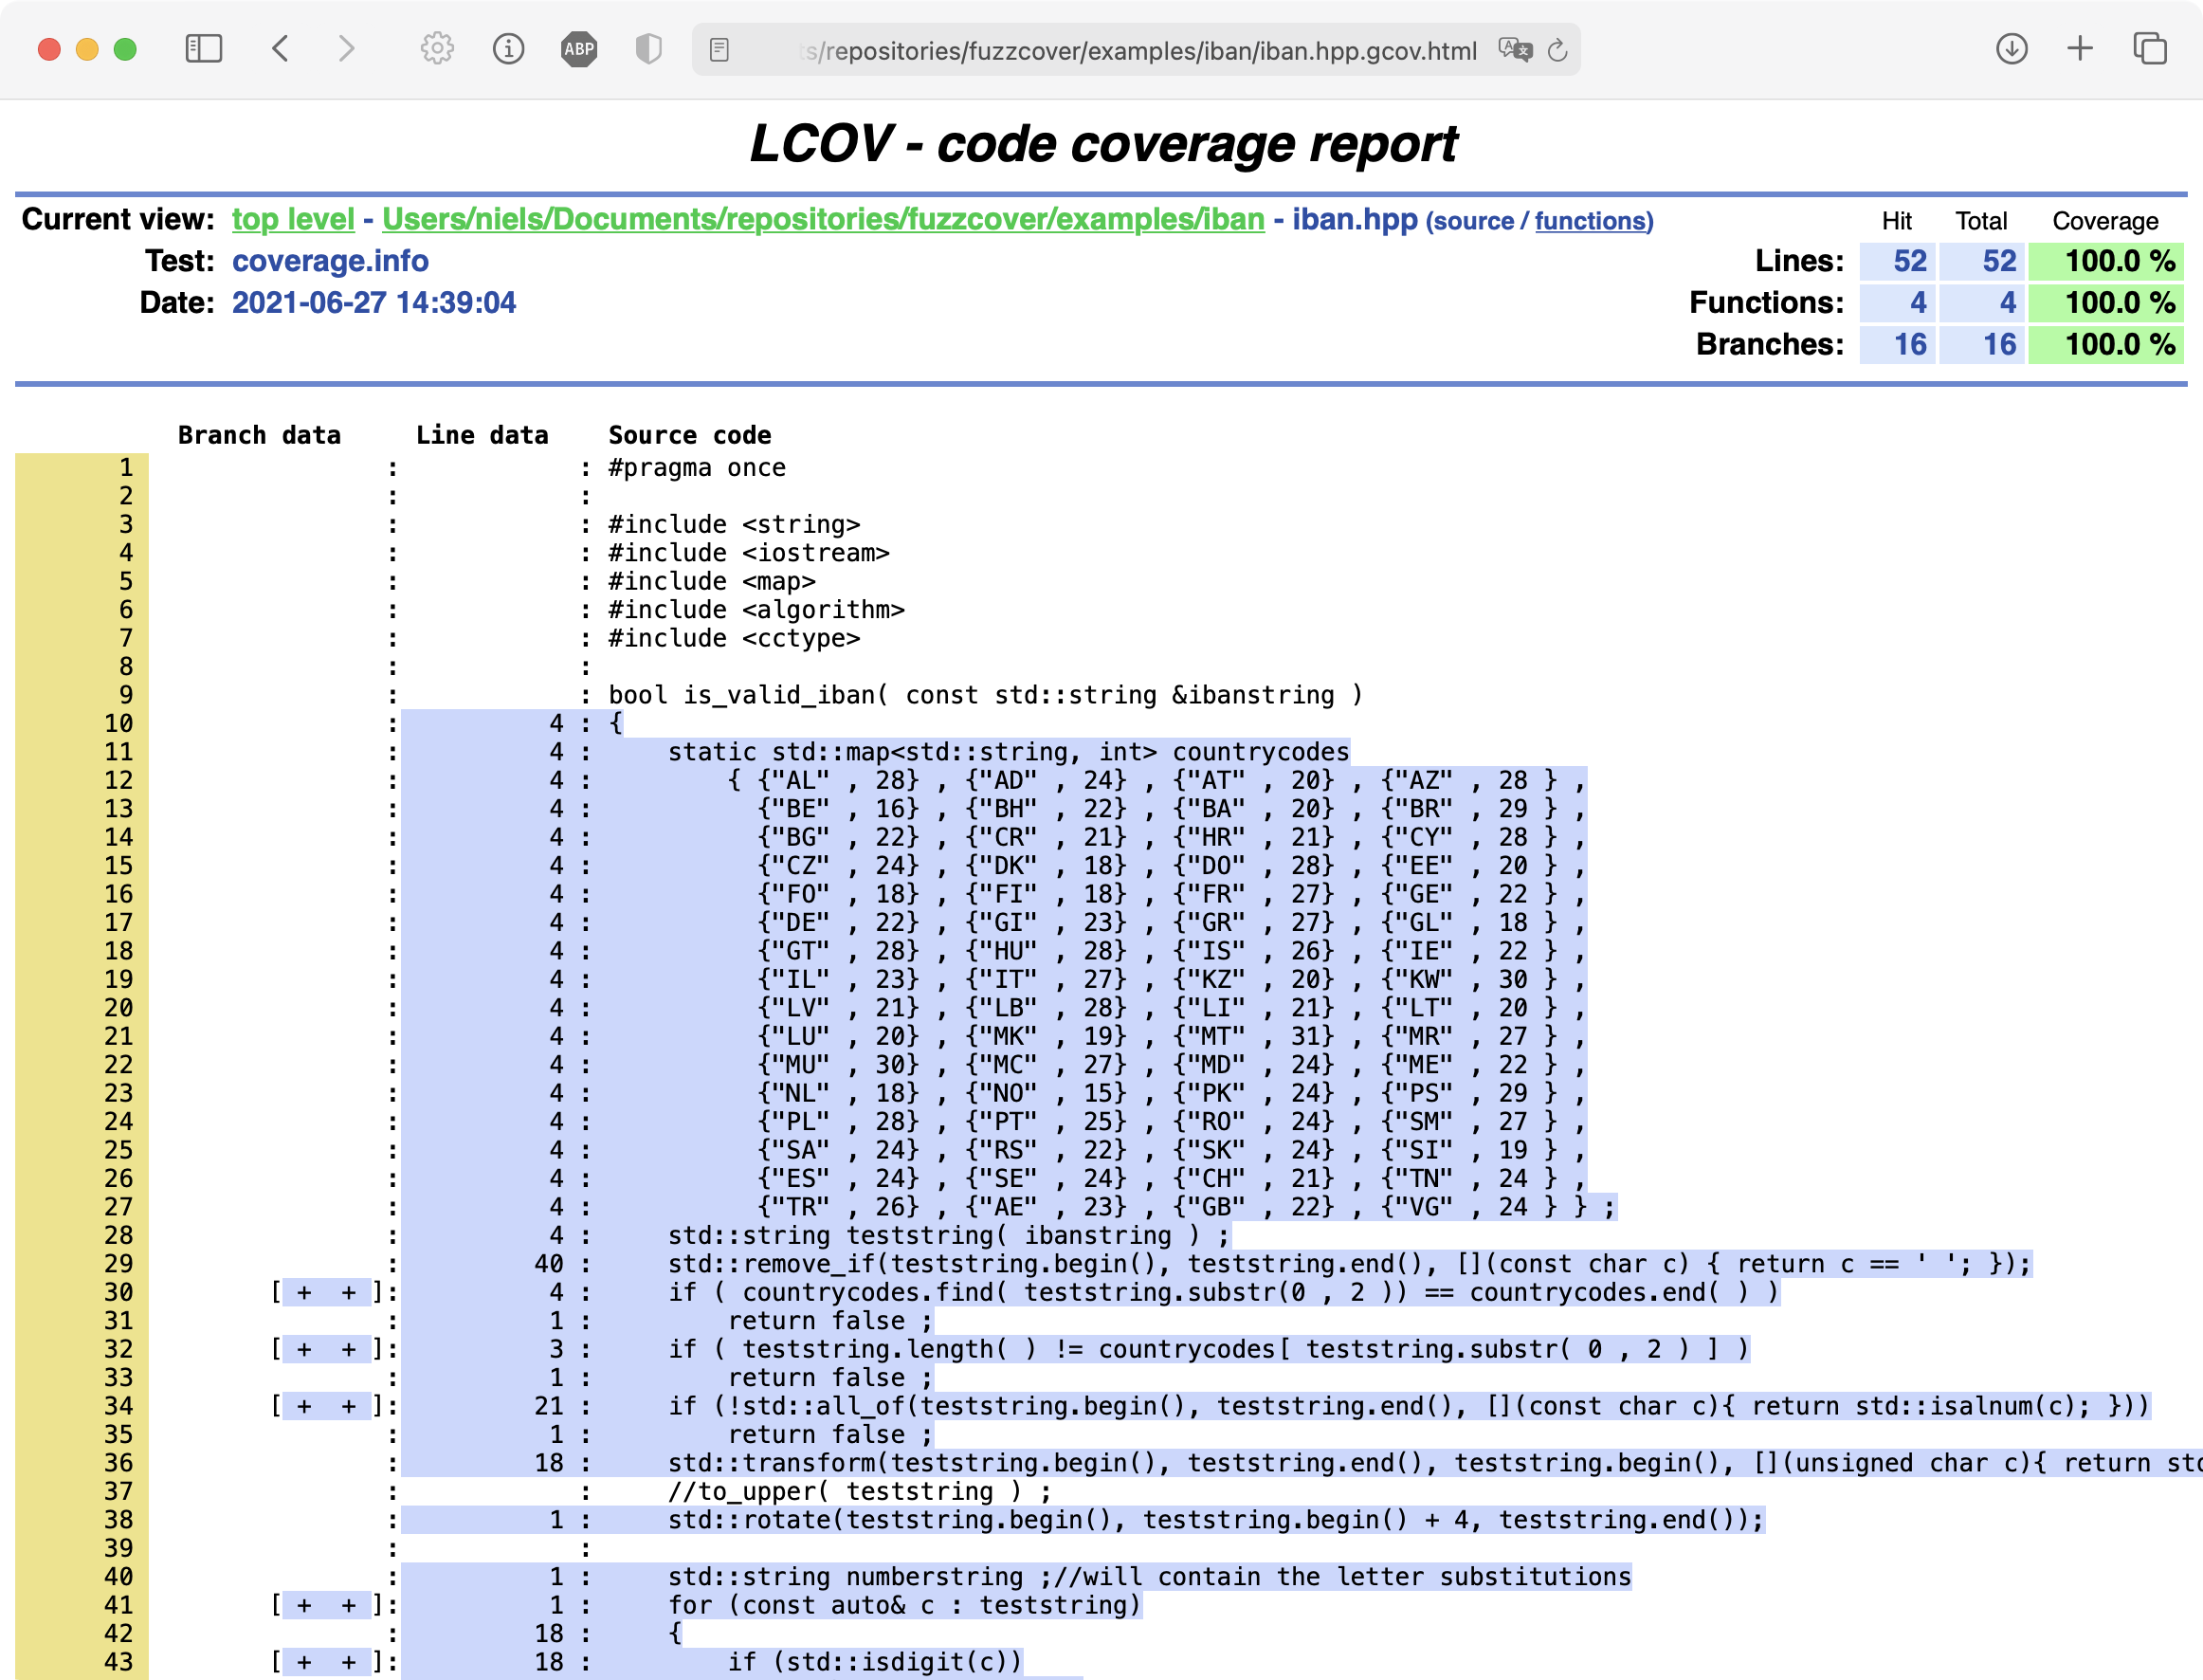Viewport: 2203px width, 1680px height.
Task: Open the privacy shield report
Action: point(649,49)
